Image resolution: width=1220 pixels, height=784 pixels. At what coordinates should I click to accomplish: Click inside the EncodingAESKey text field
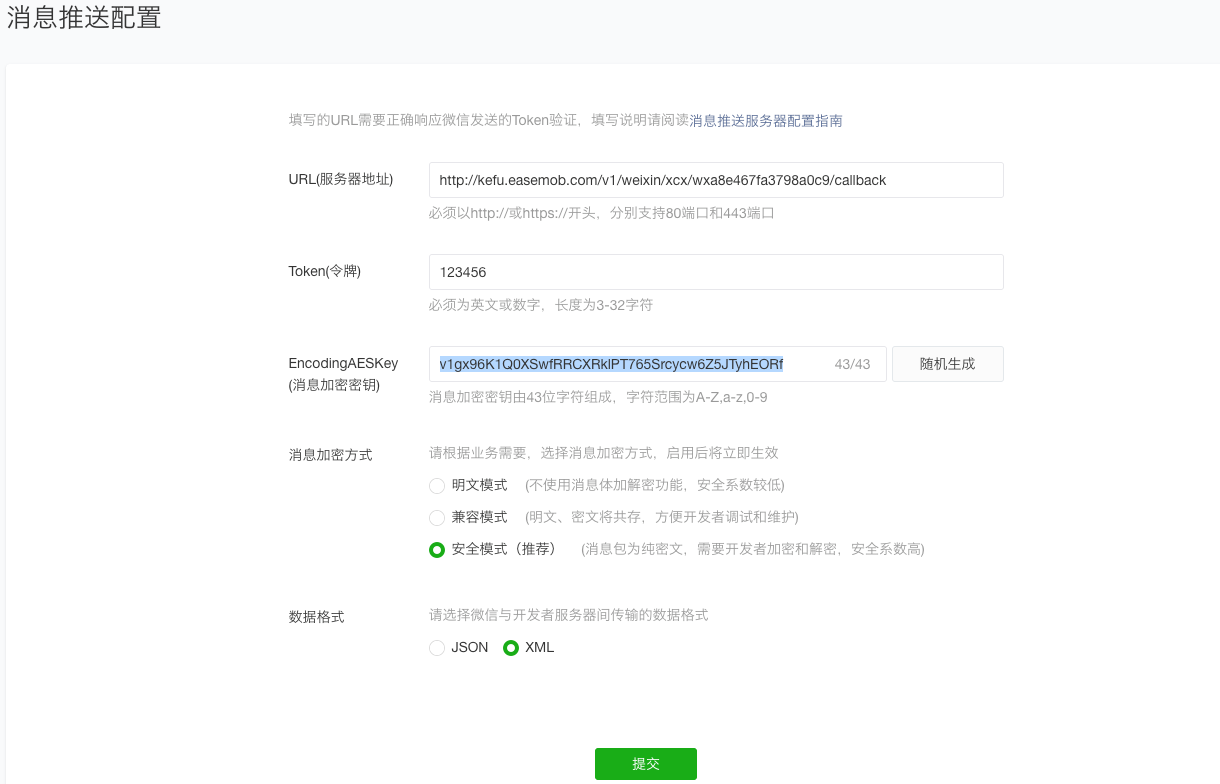(x=630, y=364)
